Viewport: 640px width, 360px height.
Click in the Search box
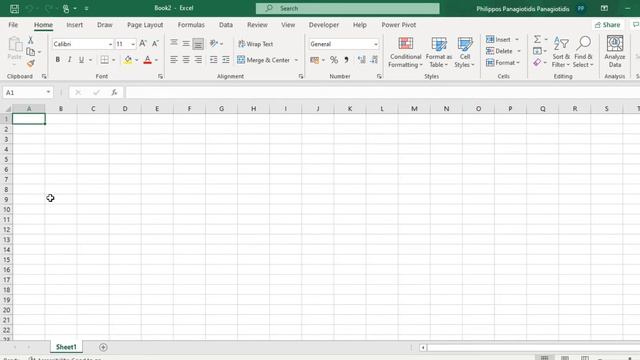348,8
